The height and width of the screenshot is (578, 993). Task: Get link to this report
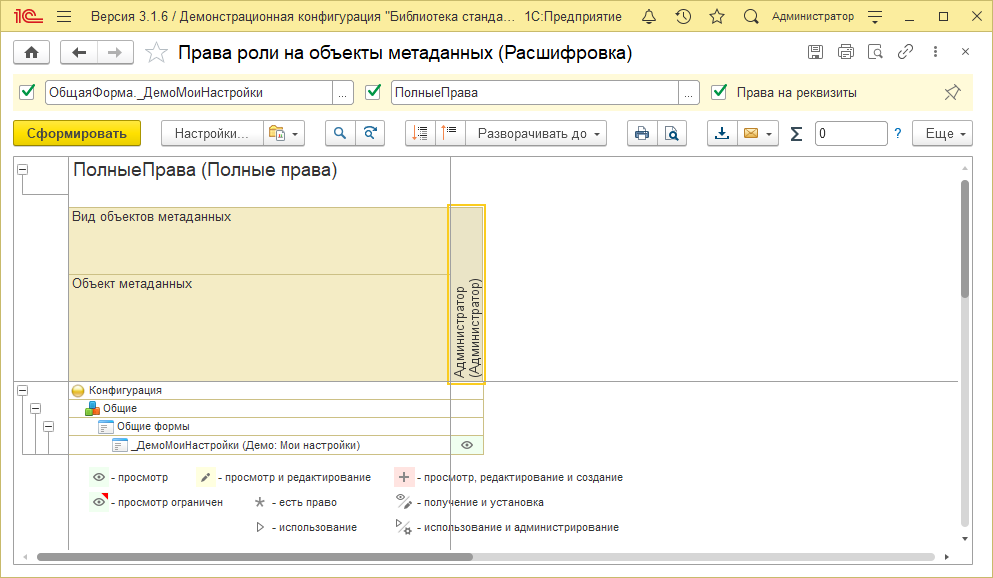(x=906, y=52)
